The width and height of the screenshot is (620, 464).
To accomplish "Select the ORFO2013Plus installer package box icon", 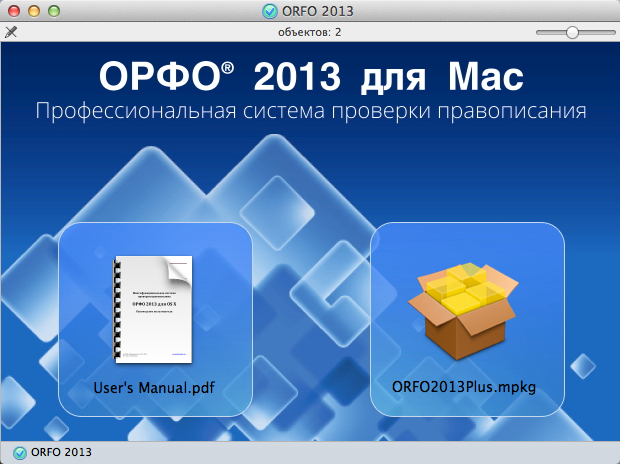I will click(463, 311).
